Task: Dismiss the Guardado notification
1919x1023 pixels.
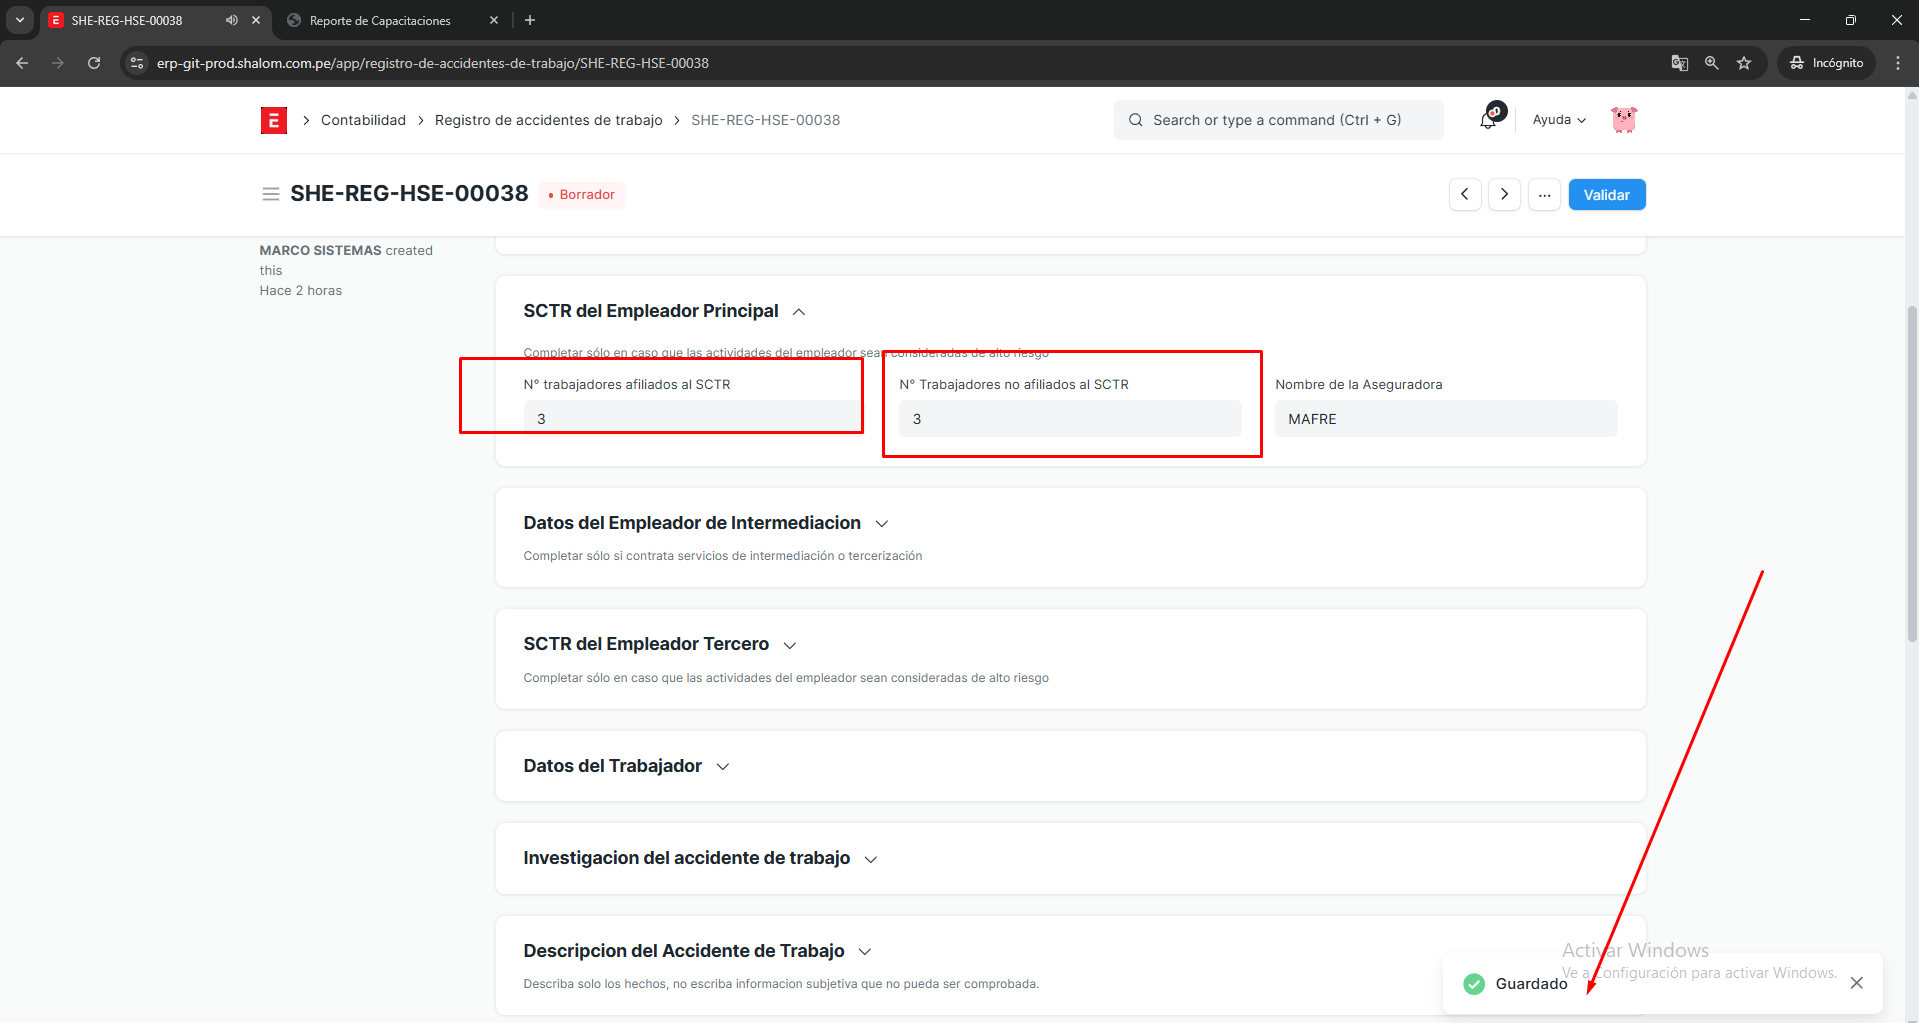Action: (1856, 983)
